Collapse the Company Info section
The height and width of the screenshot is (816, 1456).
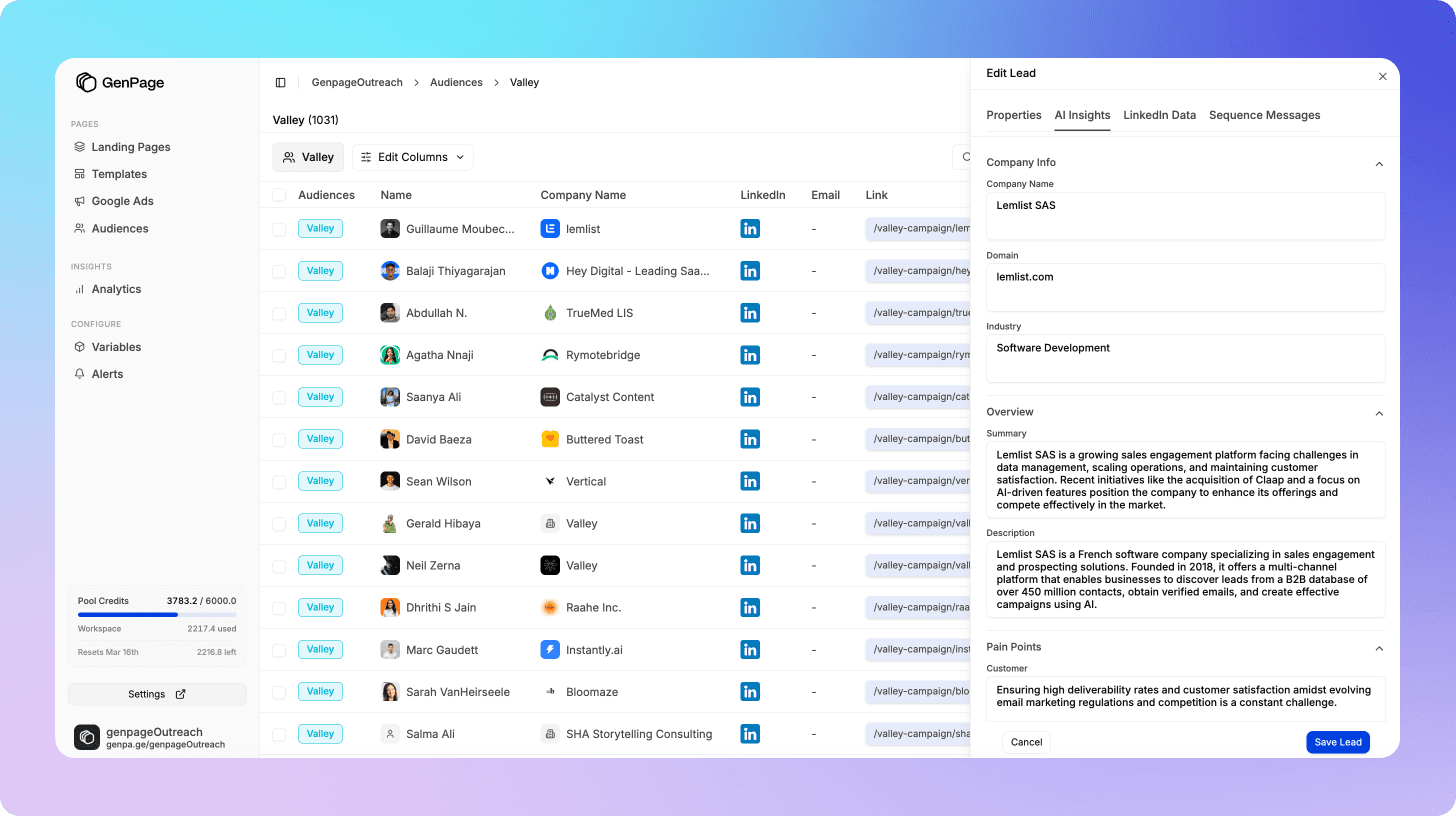[1379, 163]
